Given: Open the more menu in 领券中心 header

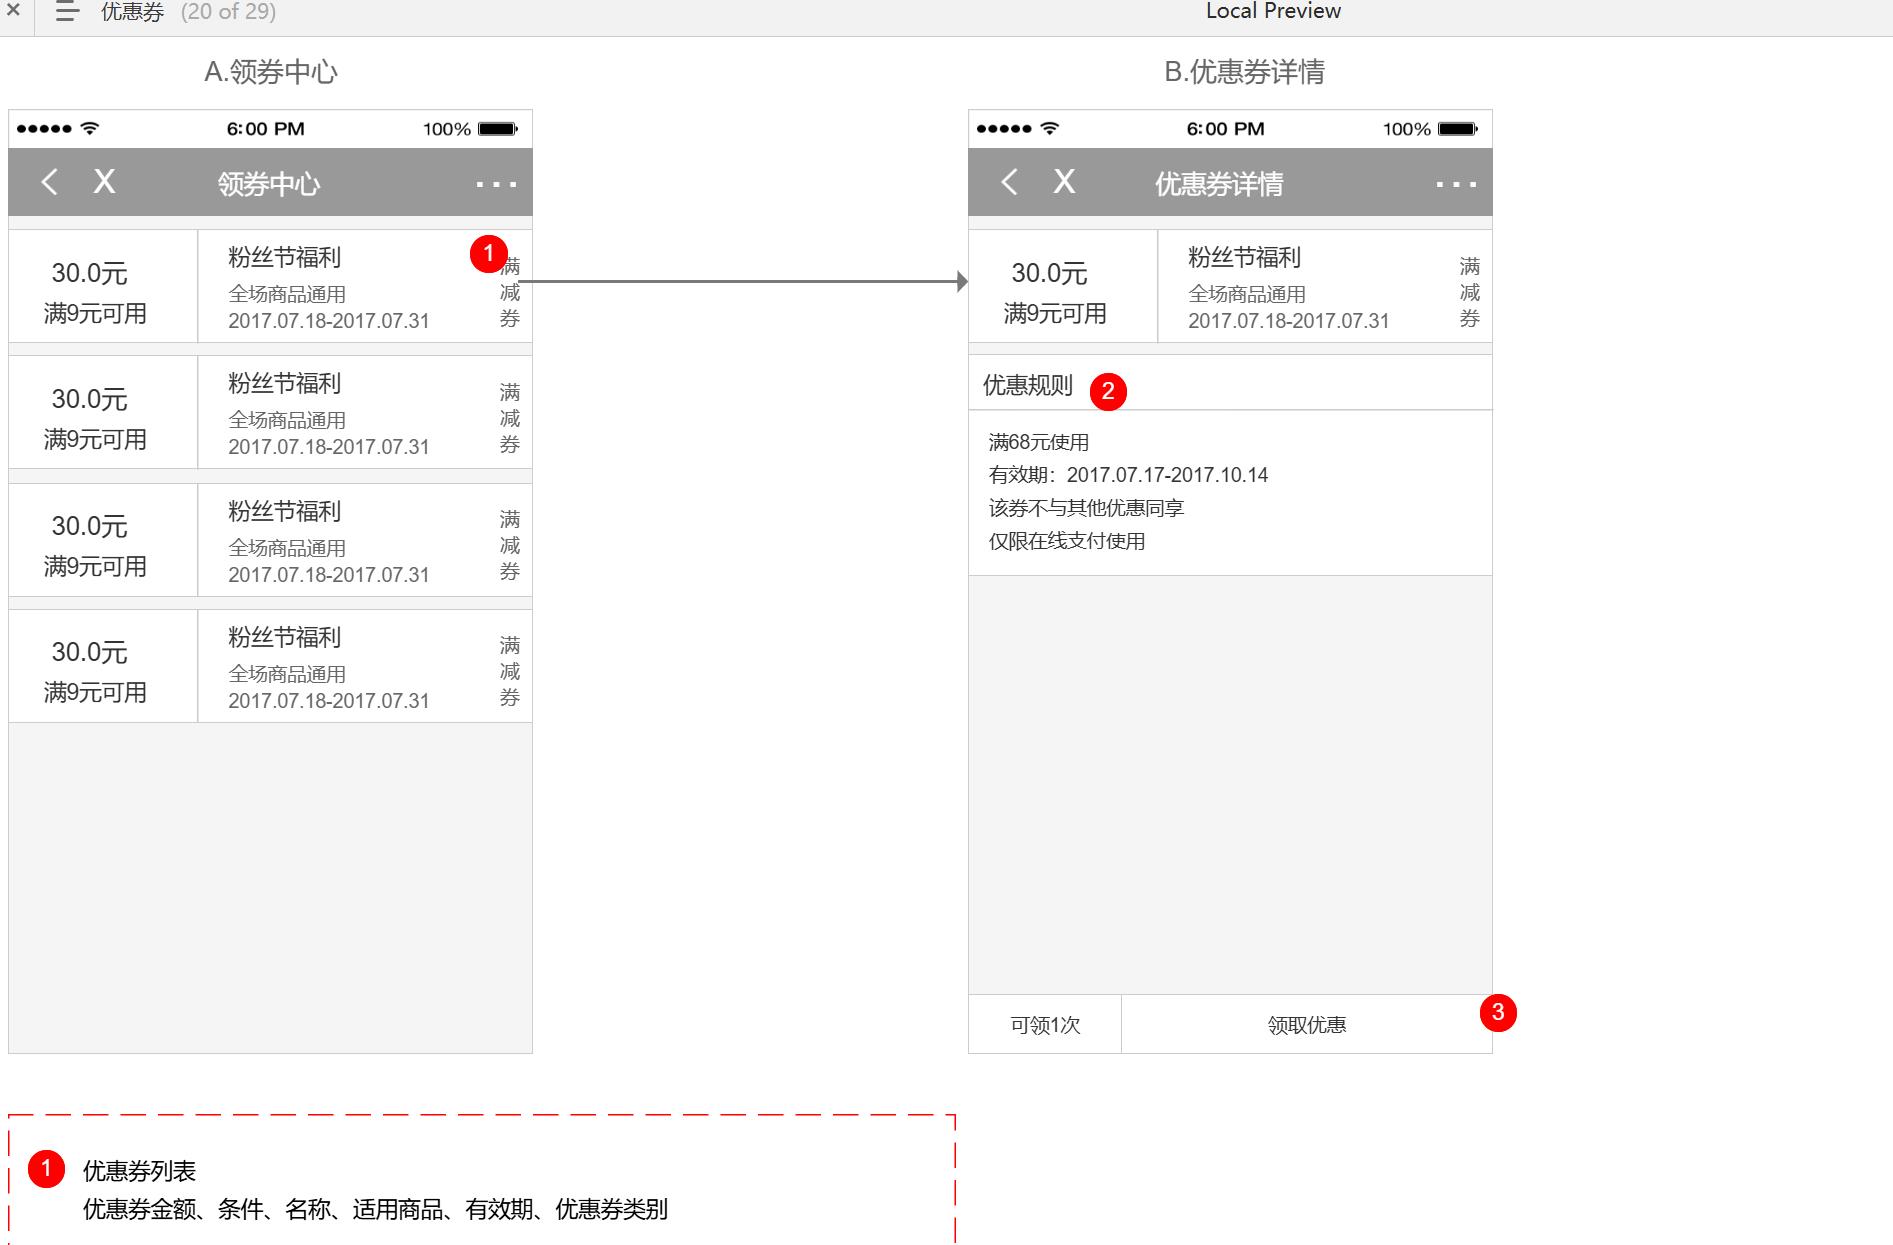Looking at the screenshot, I should point(496,184).
